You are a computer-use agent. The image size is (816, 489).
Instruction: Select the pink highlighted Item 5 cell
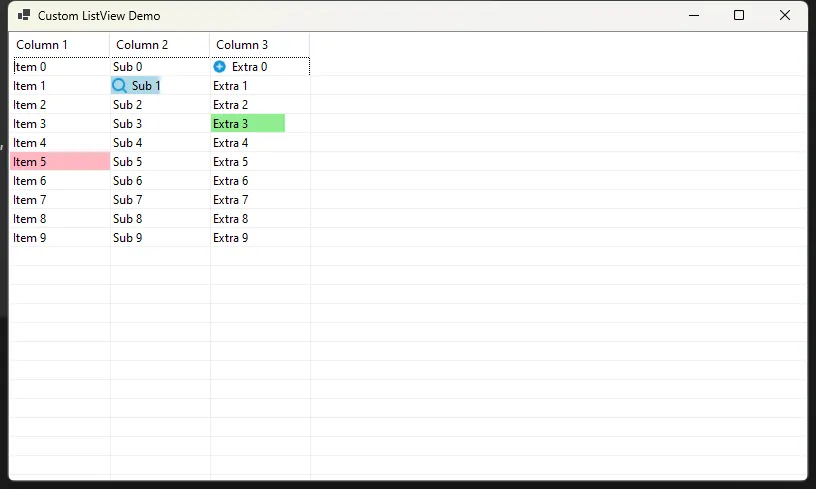click(x=59, y=162)
